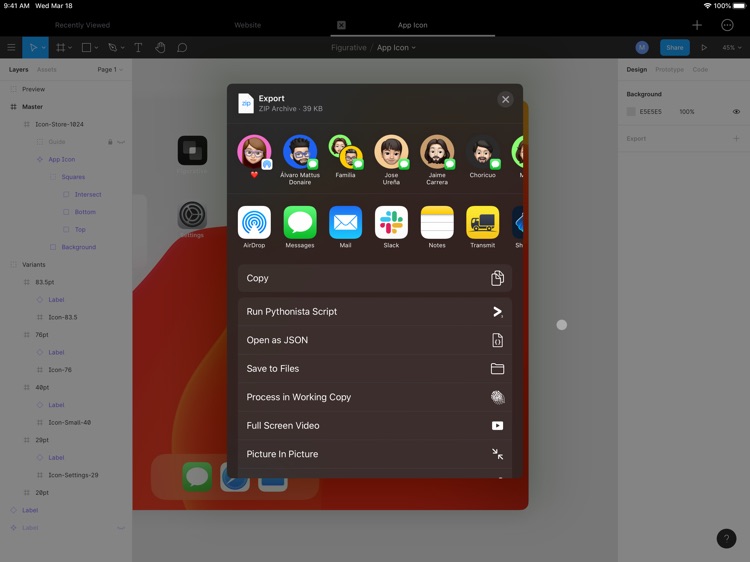Select Save to Files action

tap(375, 369)
